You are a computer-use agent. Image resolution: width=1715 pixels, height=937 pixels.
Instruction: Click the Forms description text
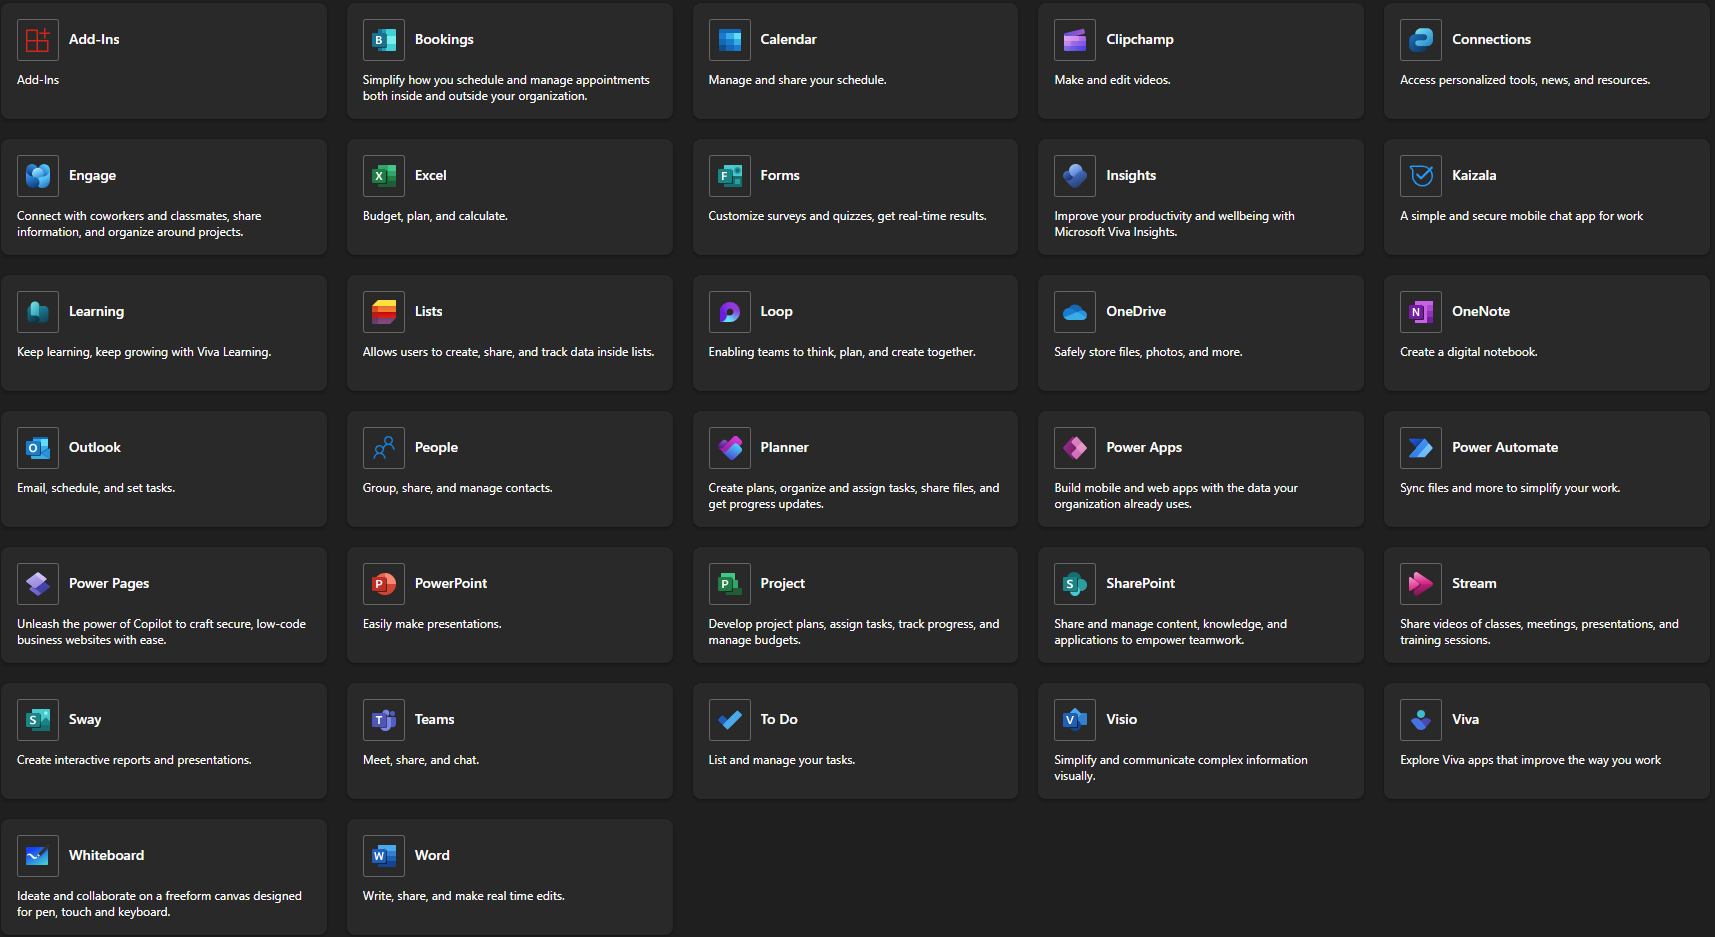[847, 216]
